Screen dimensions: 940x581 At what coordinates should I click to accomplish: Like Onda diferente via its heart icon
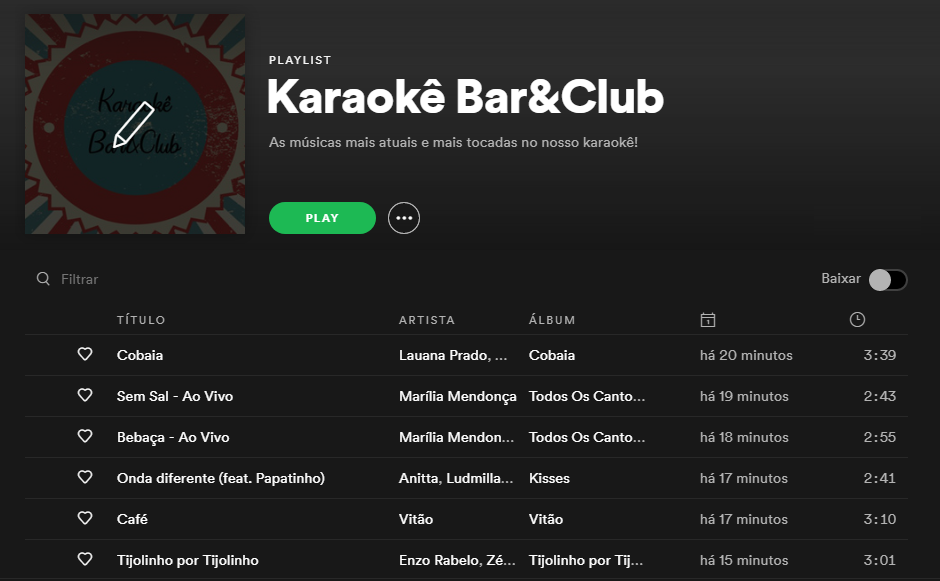point(85,477)
